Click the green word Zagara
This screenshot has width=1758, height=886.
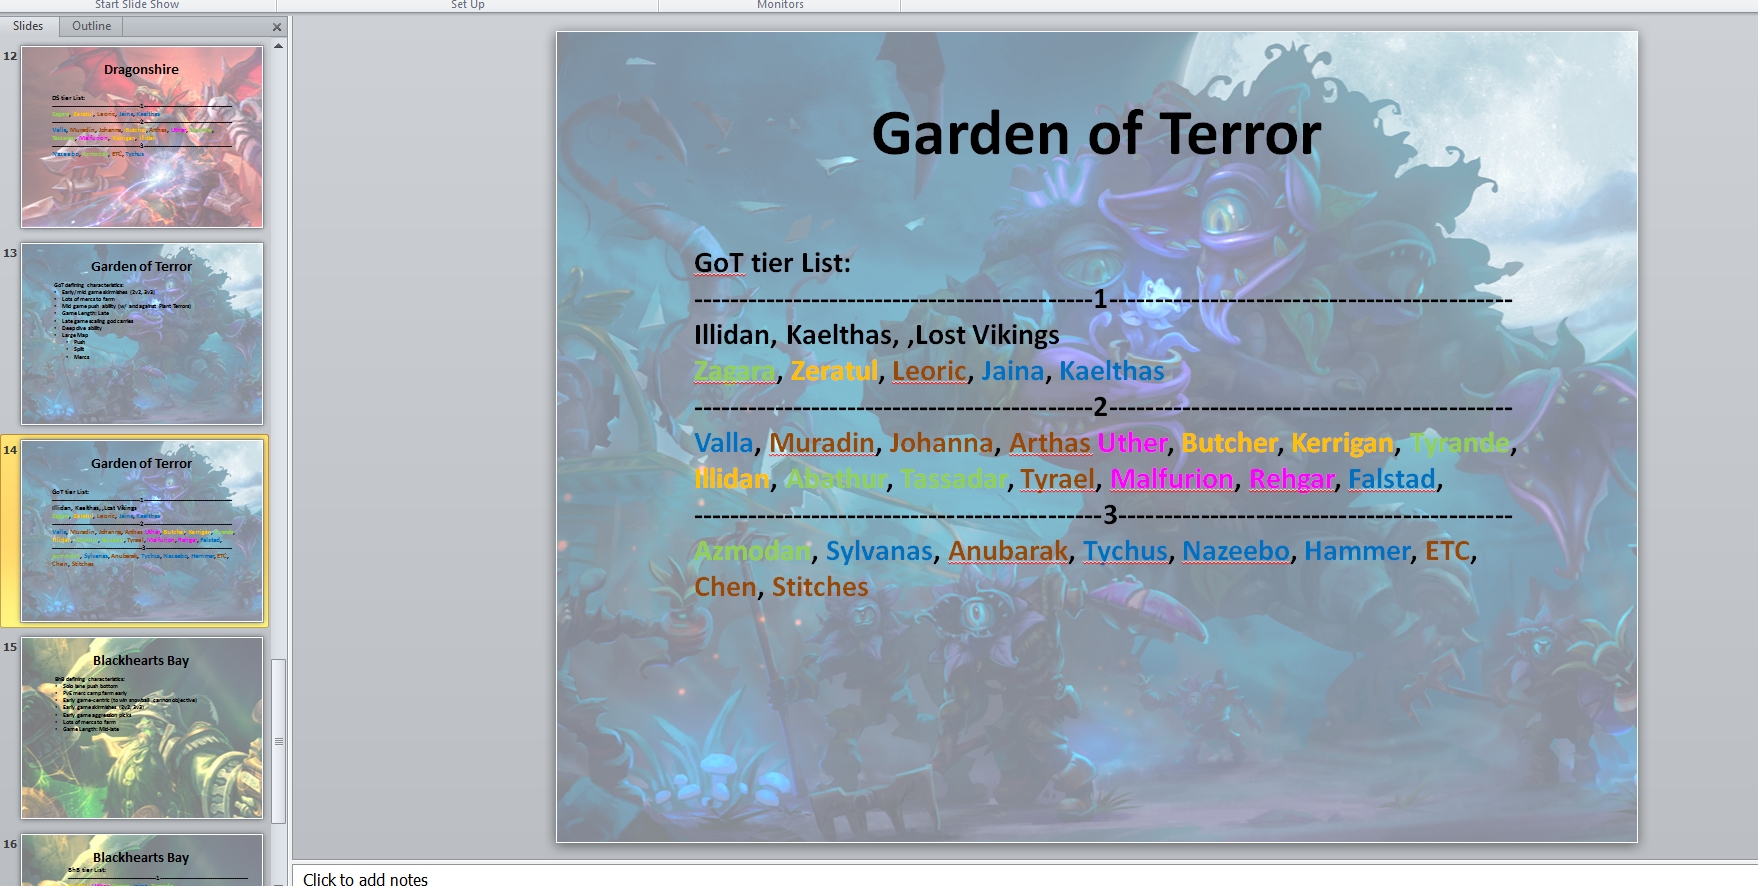(x=735, y=371)
